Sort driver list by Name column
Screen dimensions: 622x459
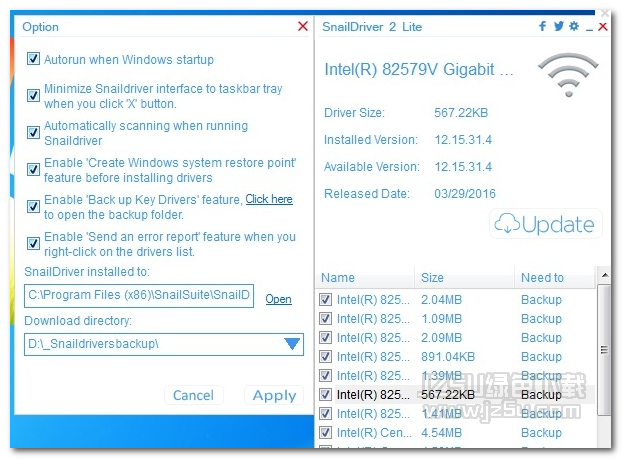pyautogui.click(x=365, y=277)
